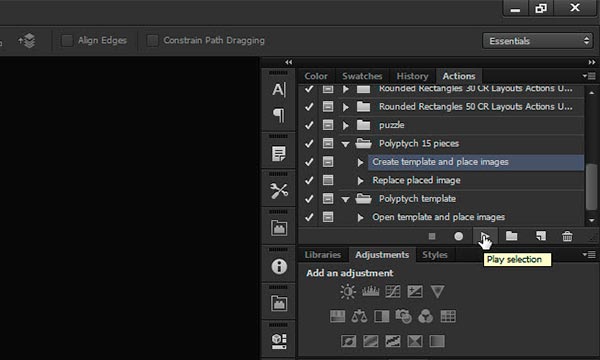Screen dimensions: 600x360
Task: Toggle checkmark for puzzle action set
Action: click(309, 125)
